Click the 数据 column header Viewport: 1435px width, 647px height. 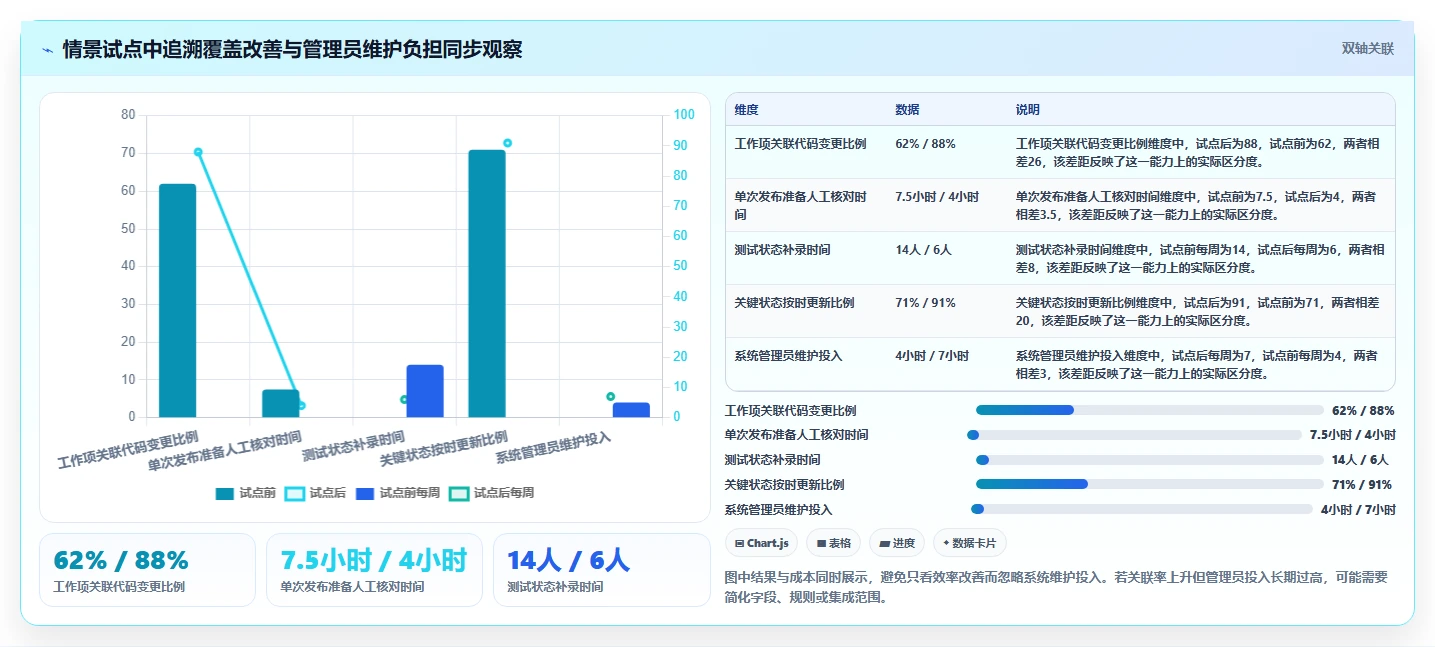pyautogui.click(x=907, y=110)
